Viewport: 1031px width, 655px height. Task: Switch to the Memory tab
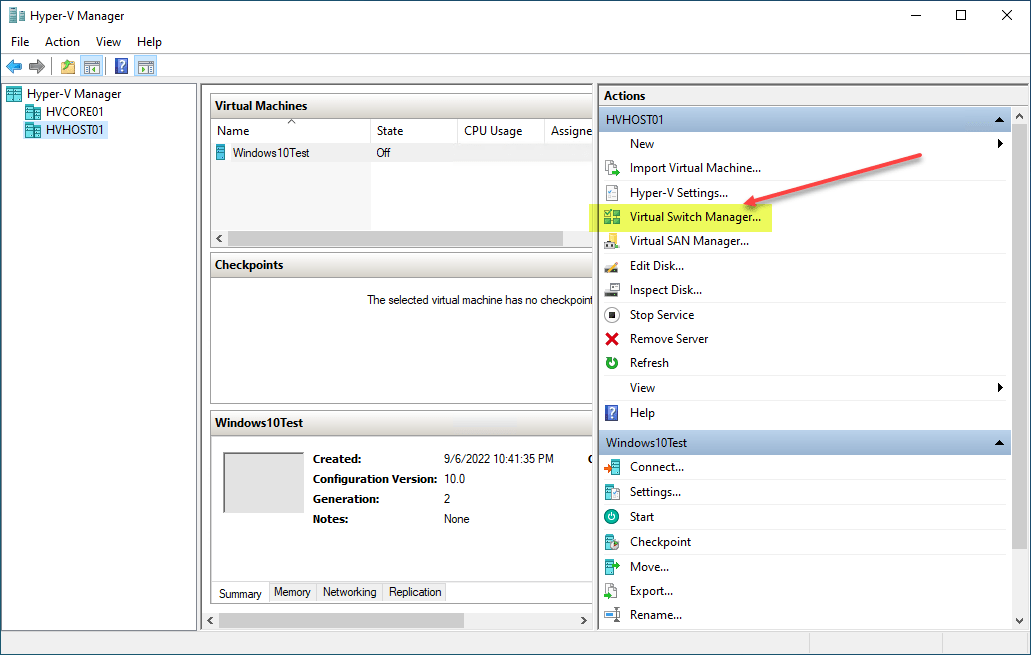(292, 592)
